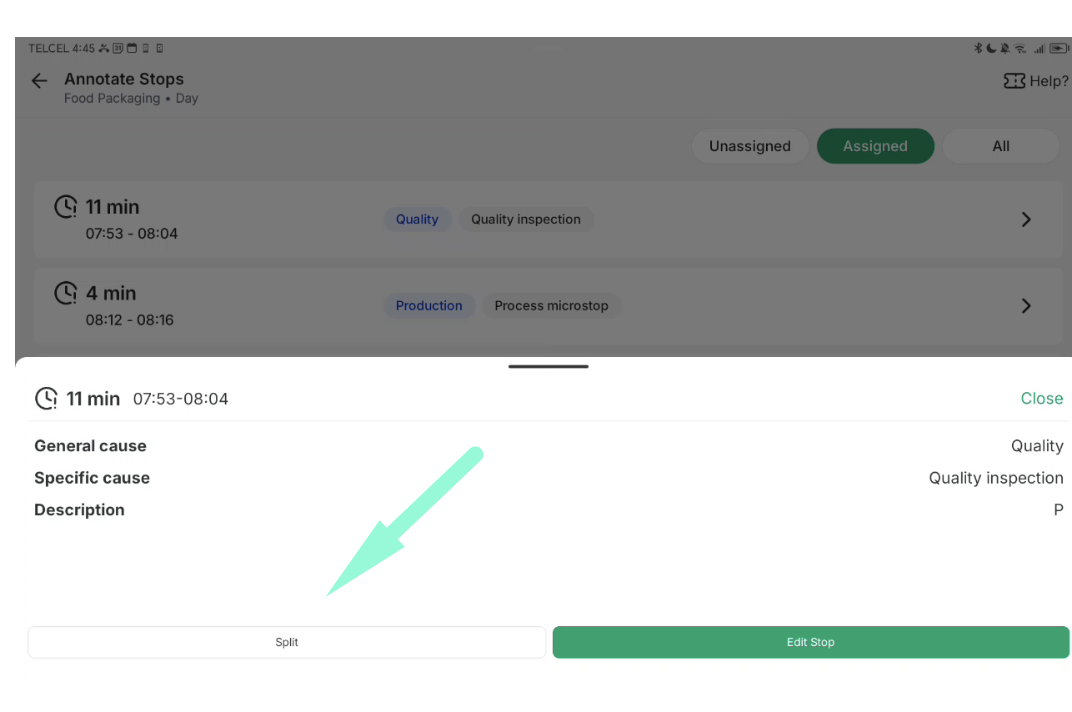
Task: Close the stop details sheet
Action: tap(1041, 398)
